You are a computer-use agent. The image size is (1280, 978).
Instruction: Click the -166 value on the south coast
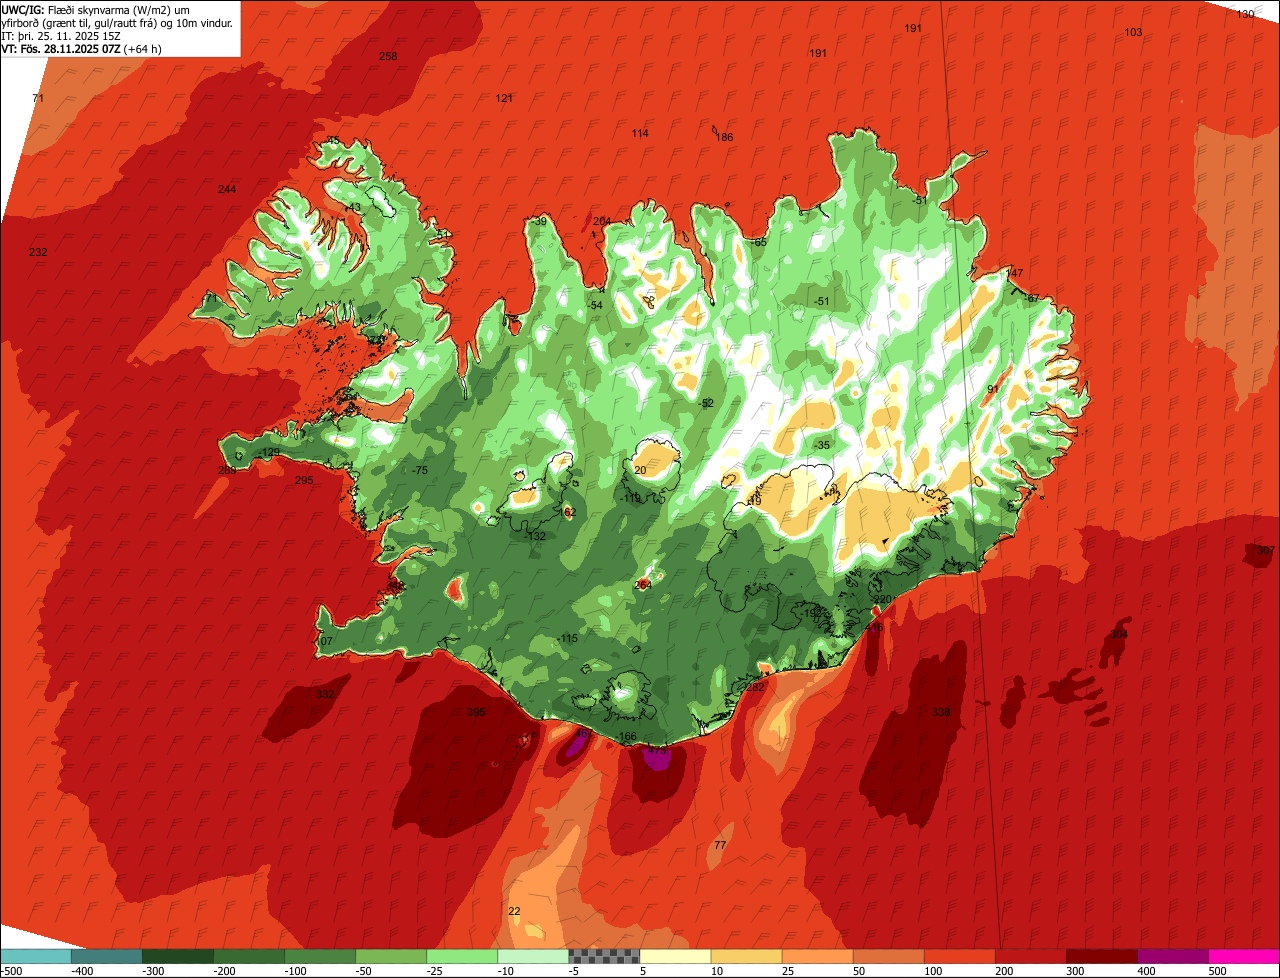tap(626, 737)
